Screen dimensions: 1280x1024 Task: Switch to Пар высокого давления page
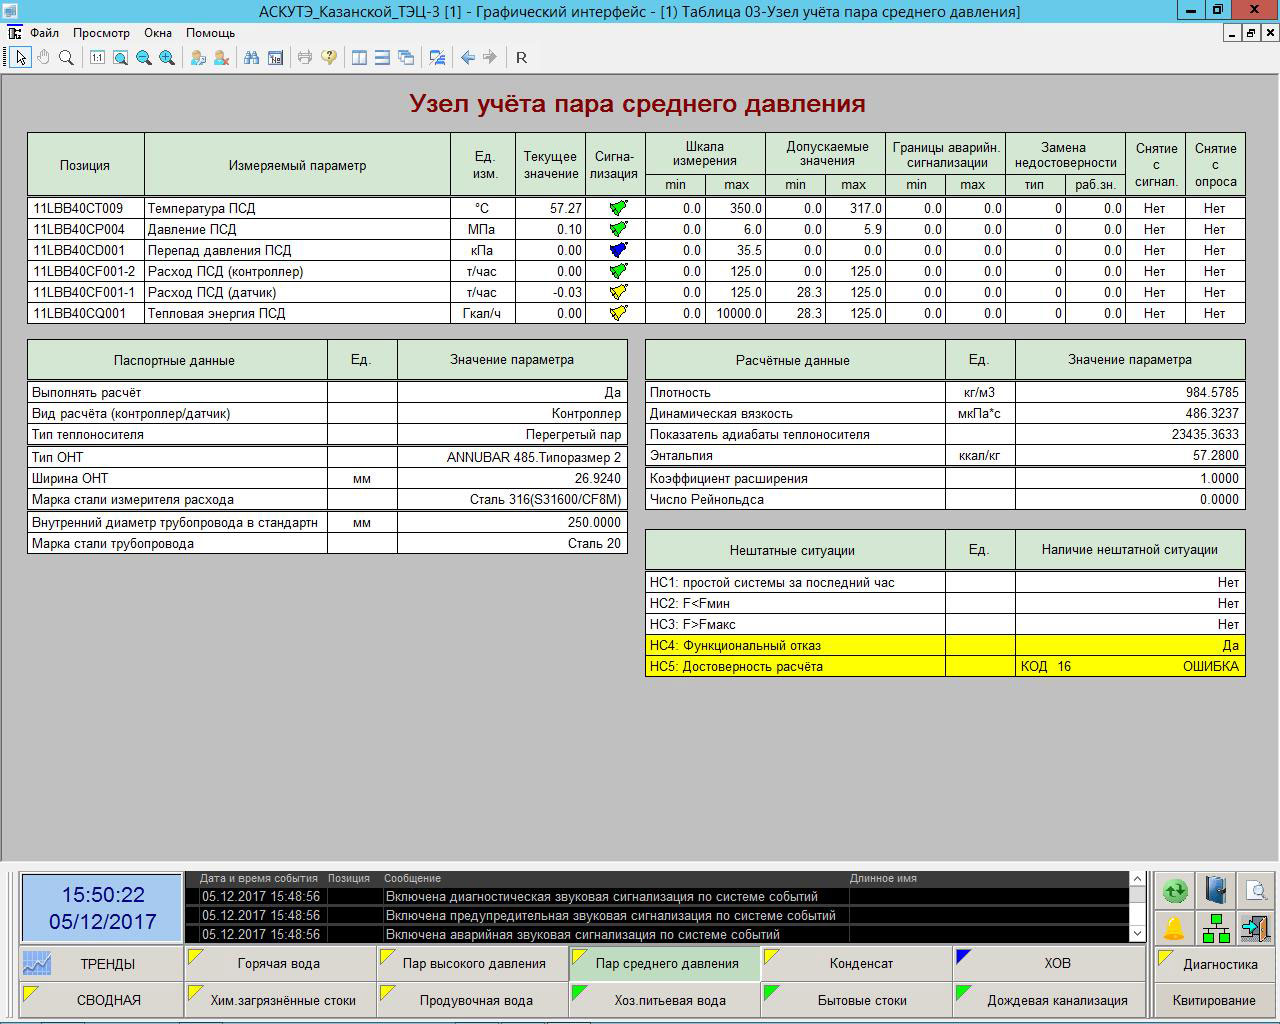coord(473,964)
